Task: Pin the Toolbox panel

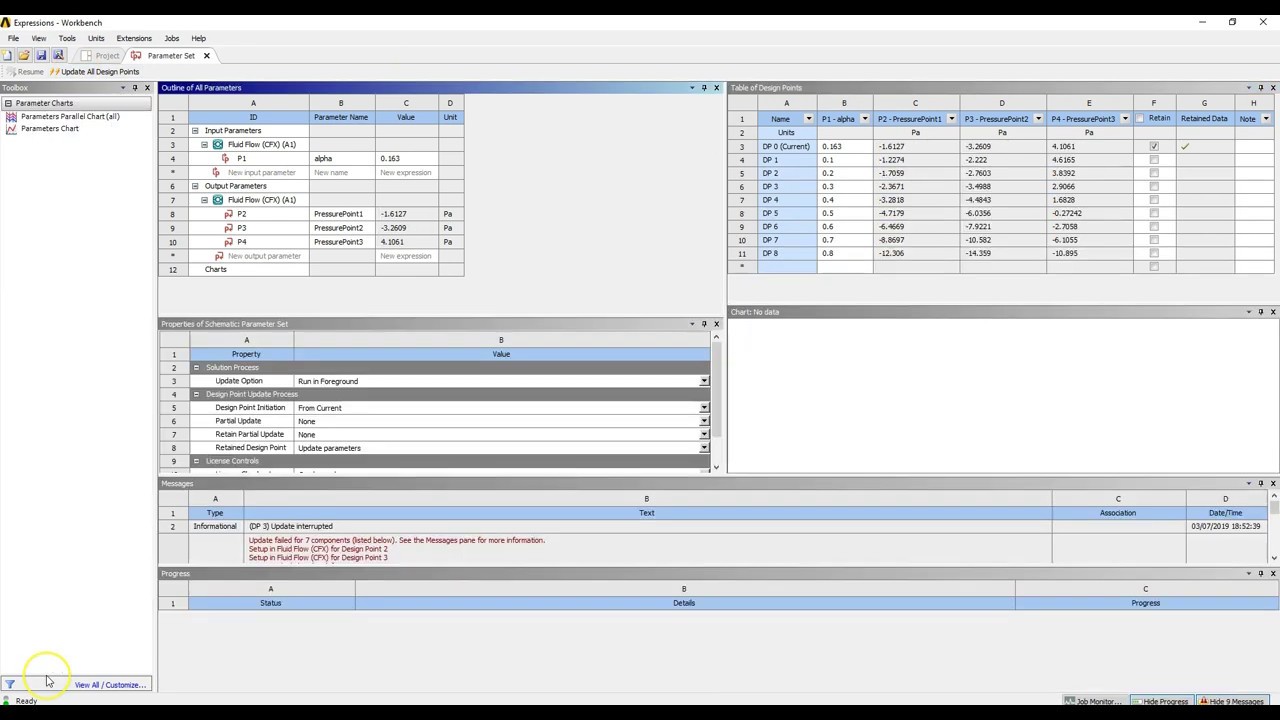Action: point(135,88)
